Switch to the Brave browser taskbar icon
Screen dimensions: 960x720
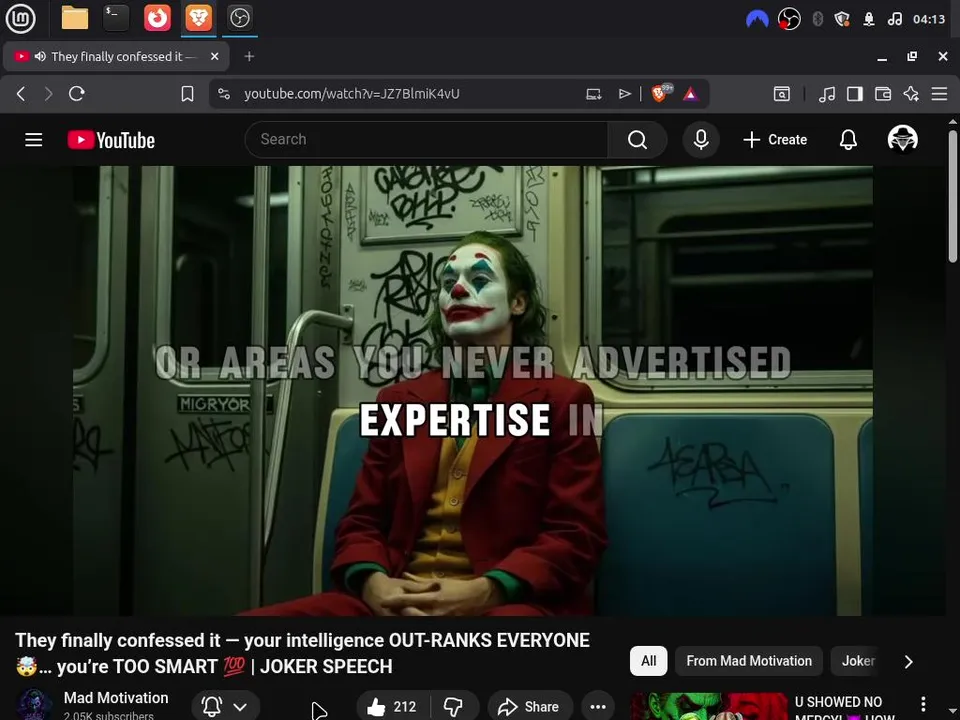coord(198,18)
